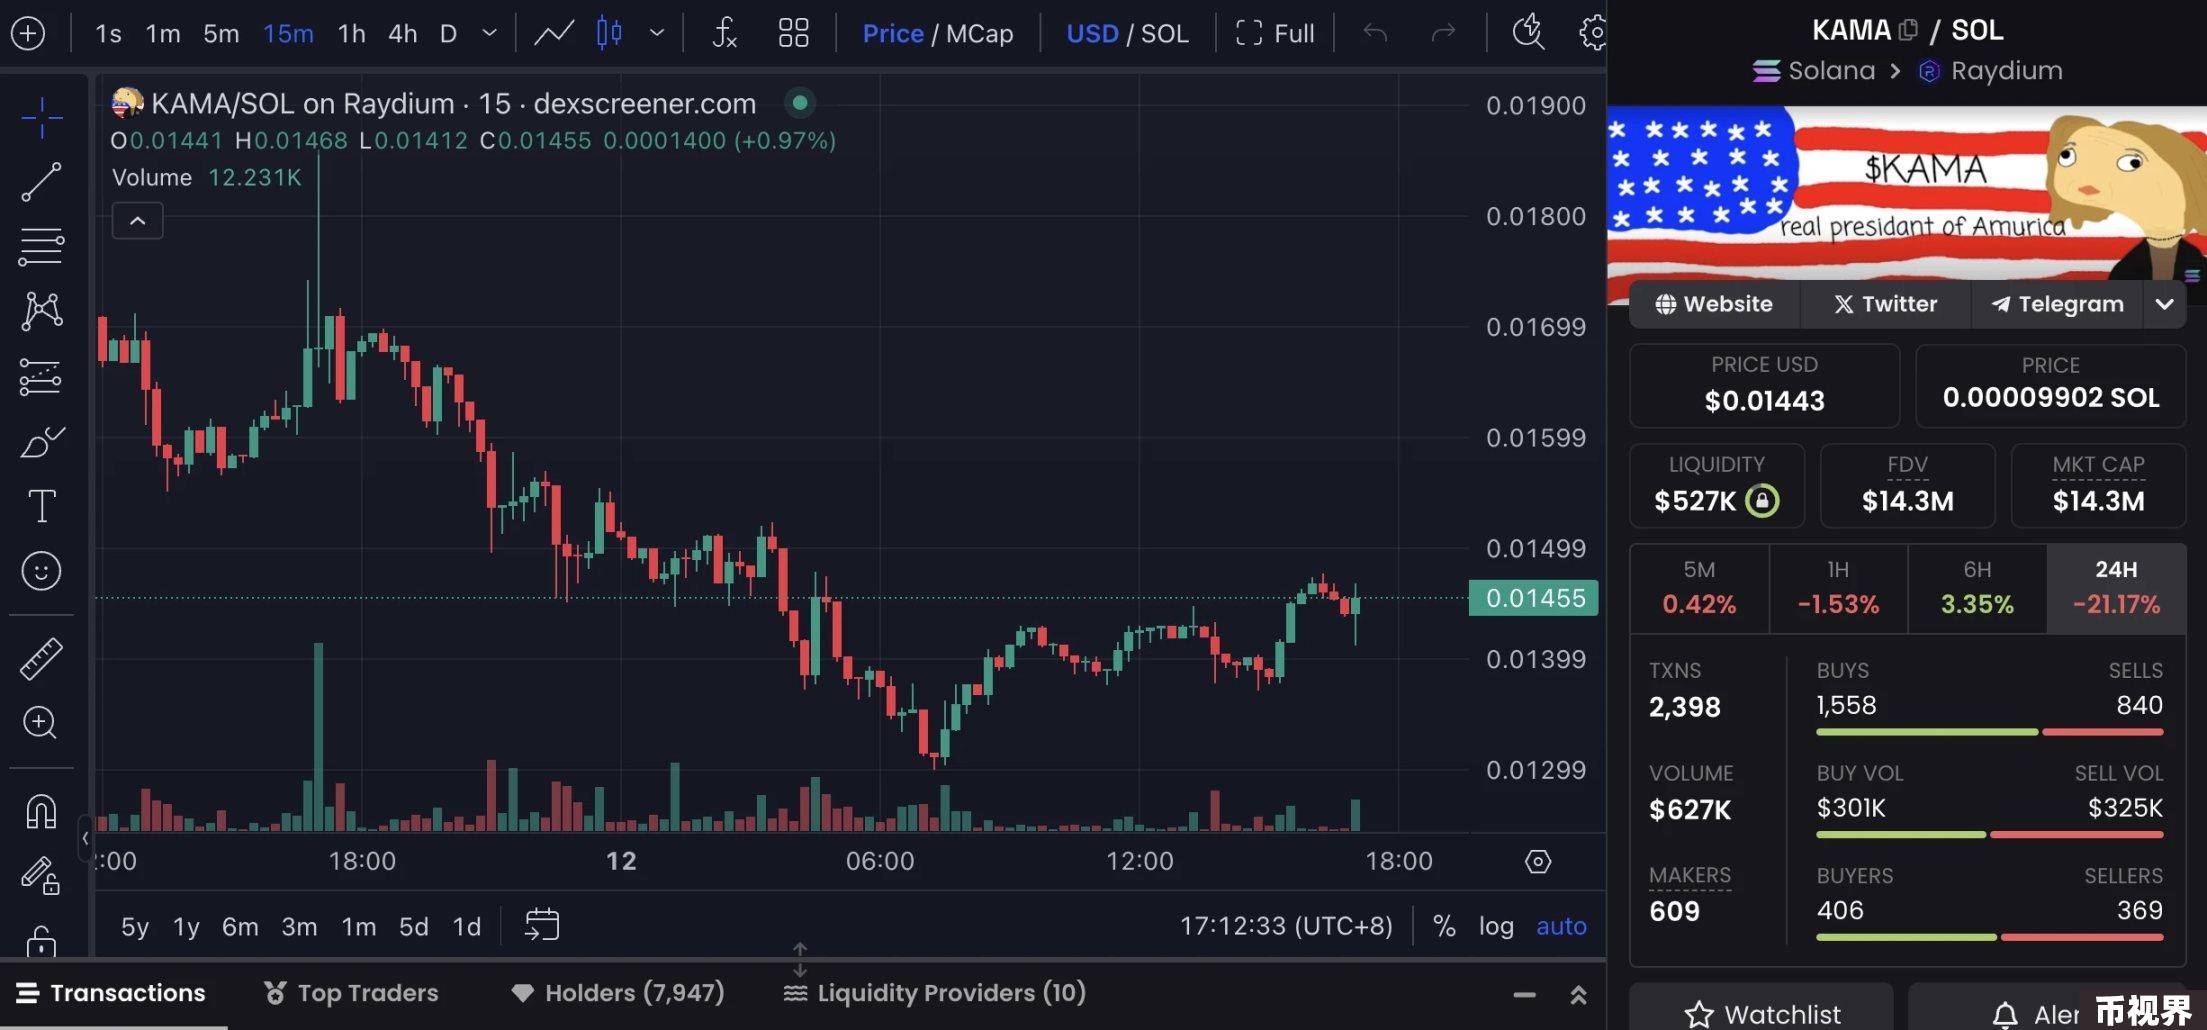
Task: Open the go-to-date calendar icon
Action: (542, 925)
